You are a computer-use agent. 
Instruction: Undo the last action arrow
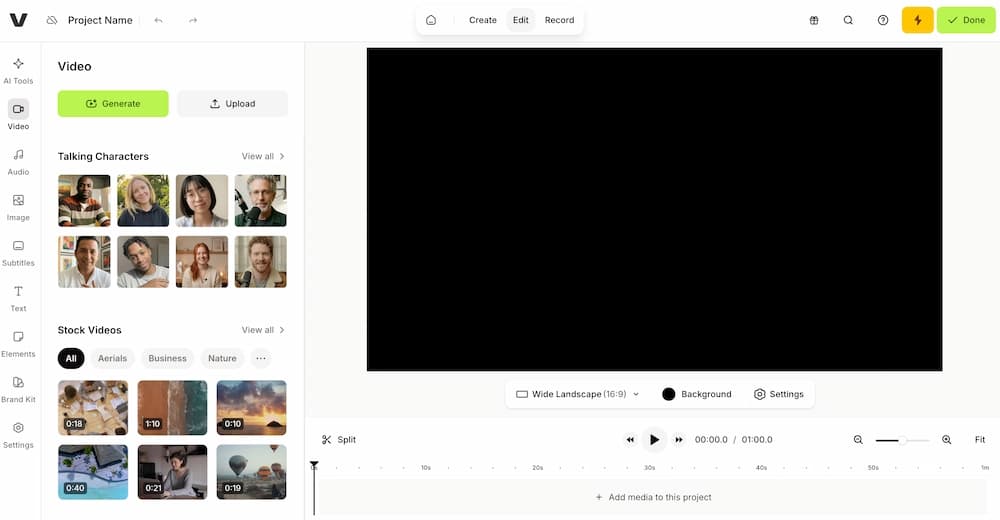click(x=158, y=20)
